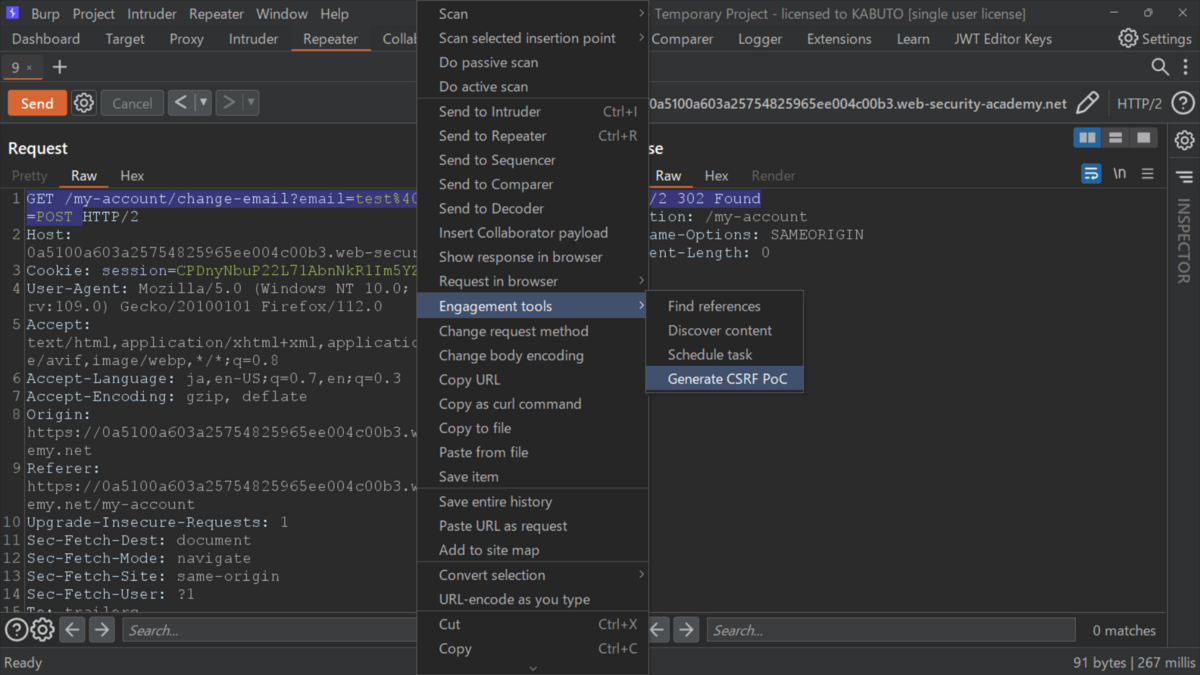The height and width of the screenshot is (675, 1200).
Task: Click the help icon next to HTTP/2
Action: coord(1182,103)
